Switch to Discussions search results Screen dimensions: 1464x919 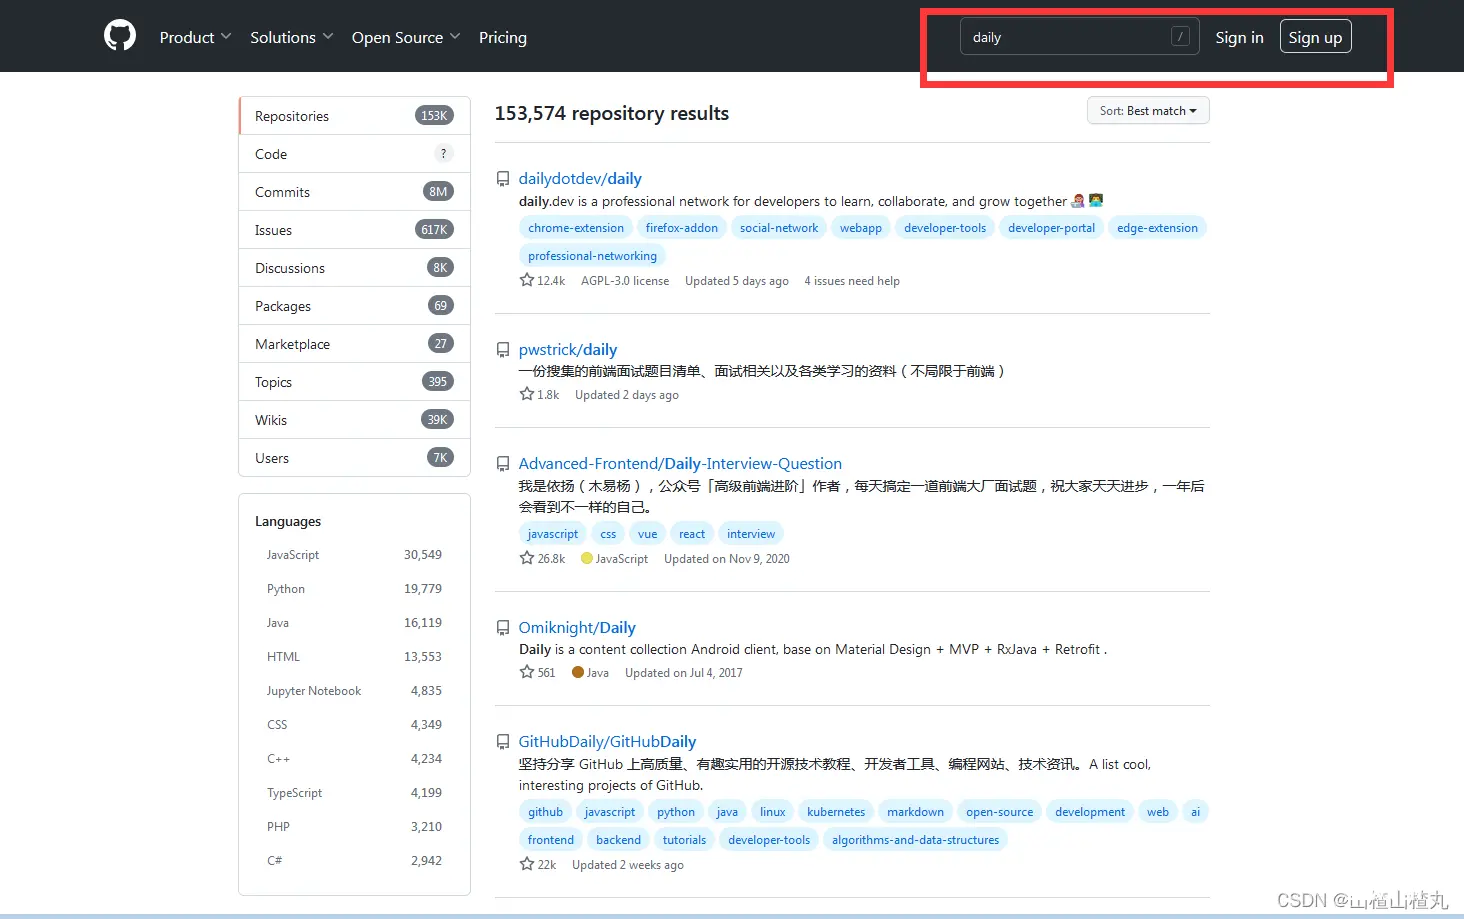click(355, 268)
